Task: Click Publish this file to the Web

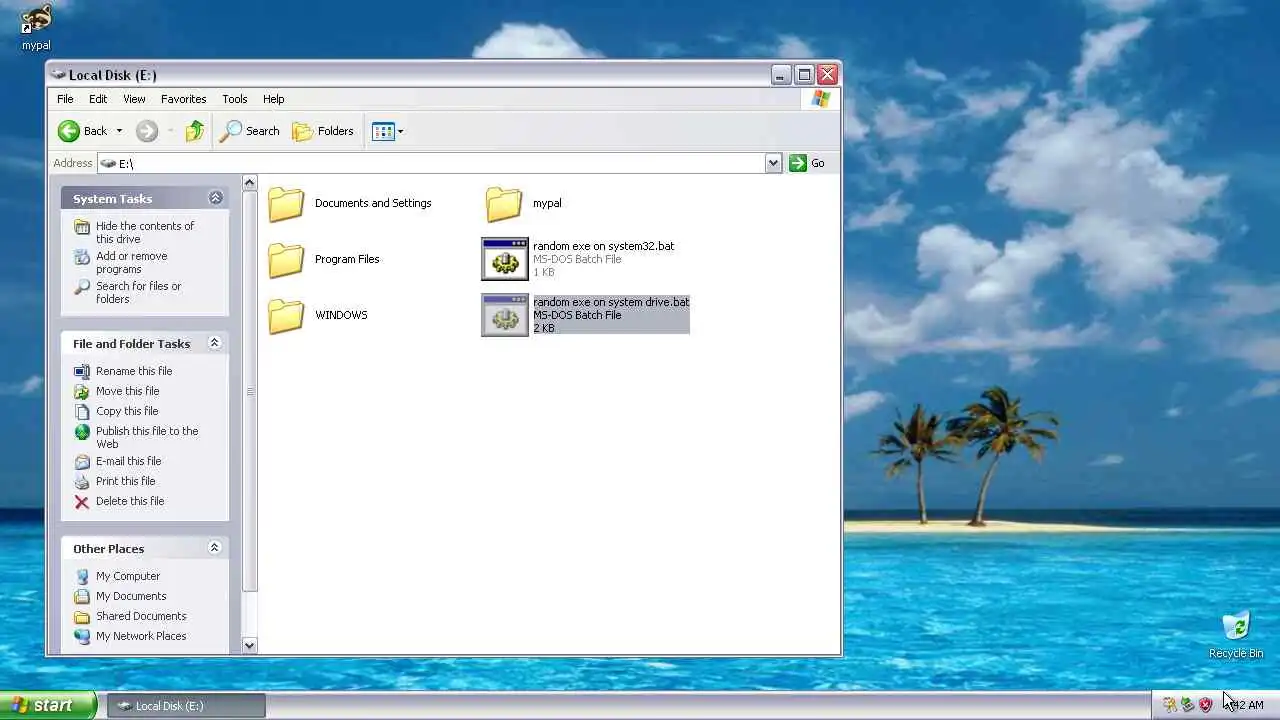Action: [x=147, y=437]
